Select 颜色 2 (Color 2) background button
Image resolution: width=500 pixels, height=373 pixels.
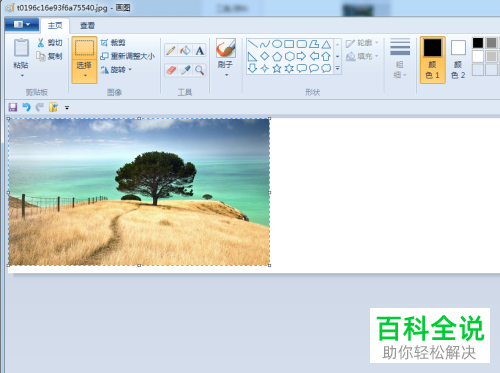tap(458, 60)
